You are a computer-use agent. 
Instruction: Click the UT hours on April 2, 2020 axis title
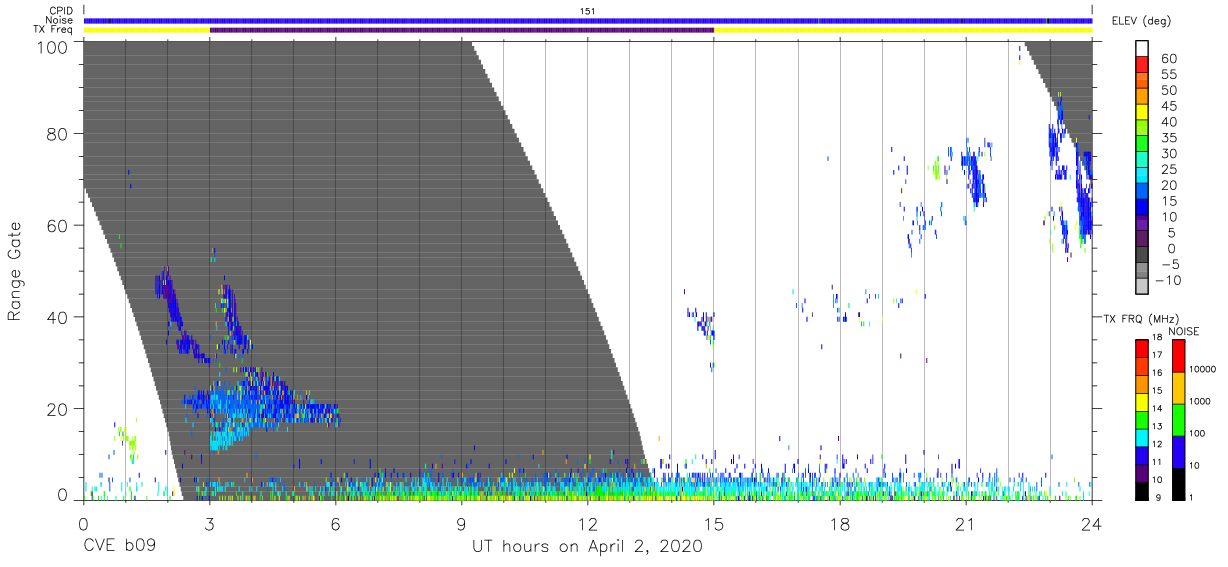[587, 547]
